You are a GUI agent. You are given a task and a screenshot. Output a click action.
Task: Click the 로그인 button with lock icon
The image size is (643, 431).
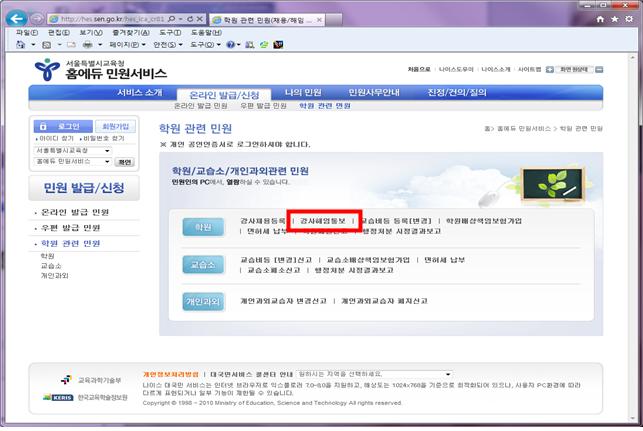63,126
